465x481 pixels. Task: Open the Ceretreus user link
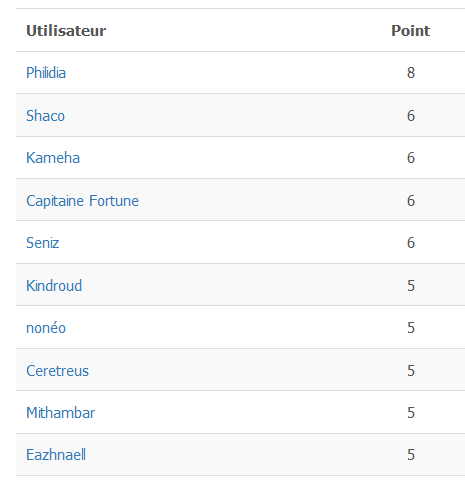(x=57, y=371)
